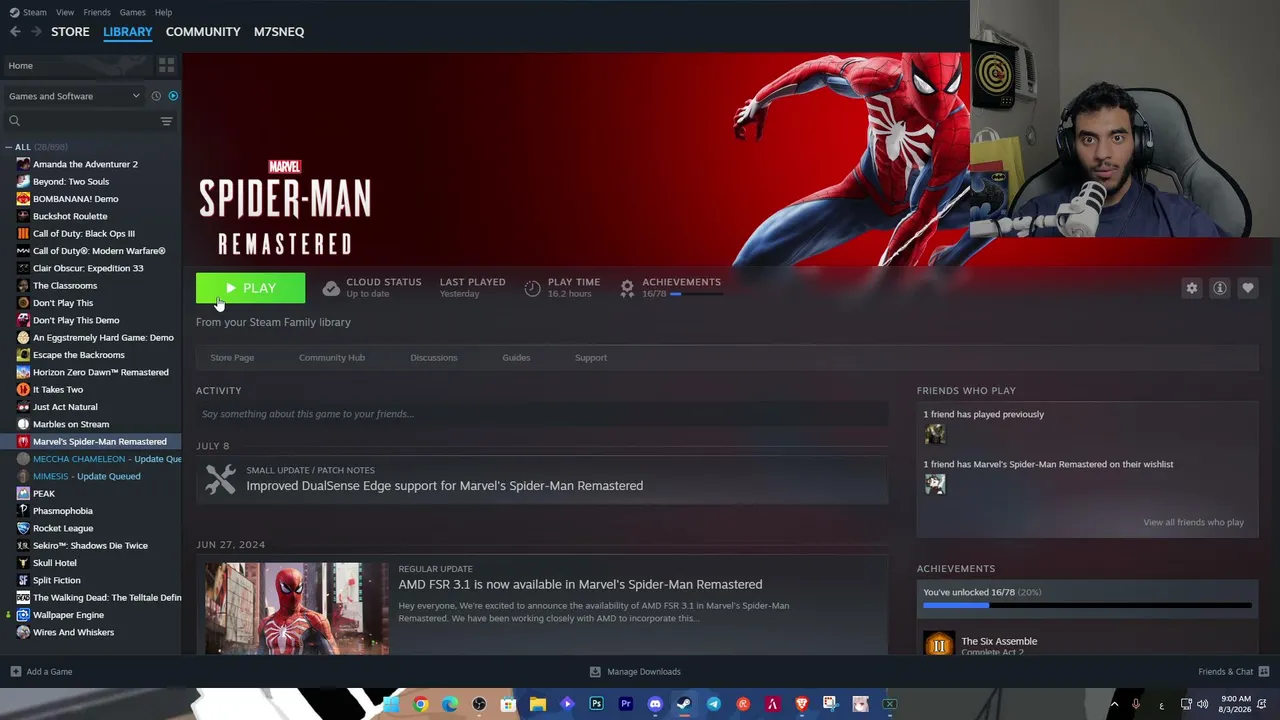Select Sekiro: Shadows Die Twice
The height and width of the screenshot is (720, 1280).
90,546
